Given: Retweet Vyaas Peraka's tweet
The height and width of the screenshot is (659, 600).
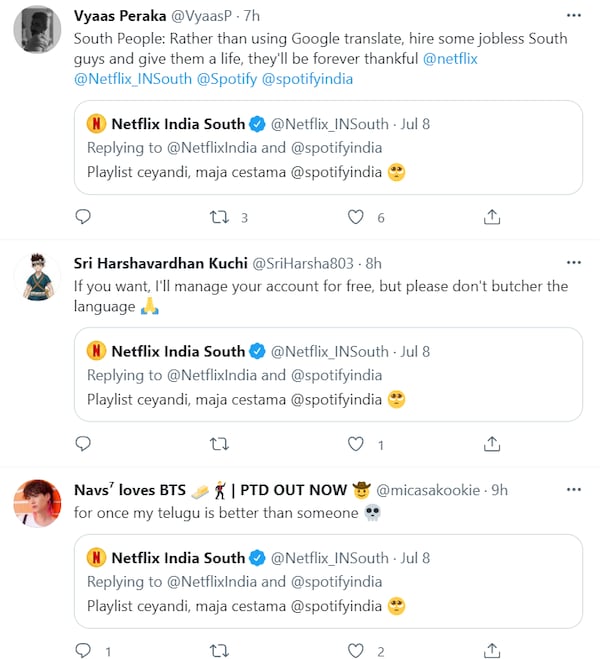Looking at the screenshot, I should point(219,217).
